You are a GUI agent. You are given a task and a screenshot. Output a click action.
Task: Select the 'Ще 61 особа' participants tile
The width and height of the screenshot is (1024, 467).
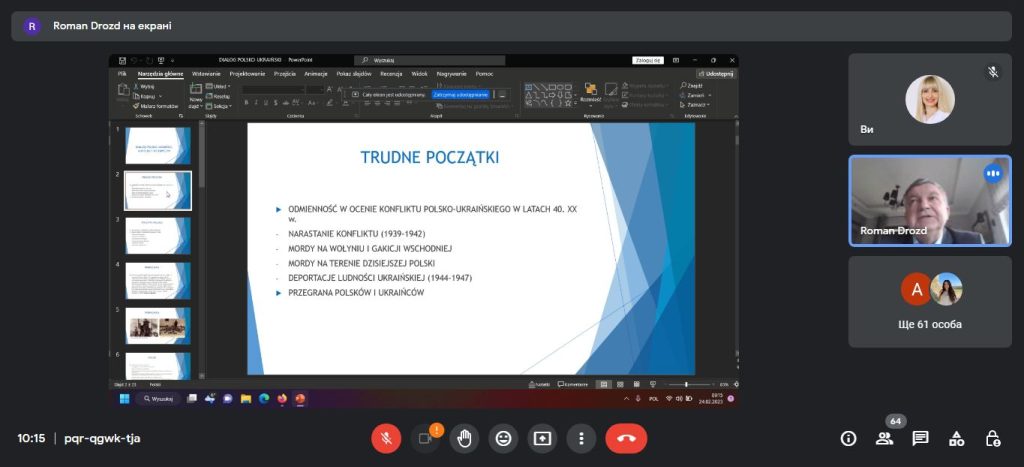click(929, 302)
